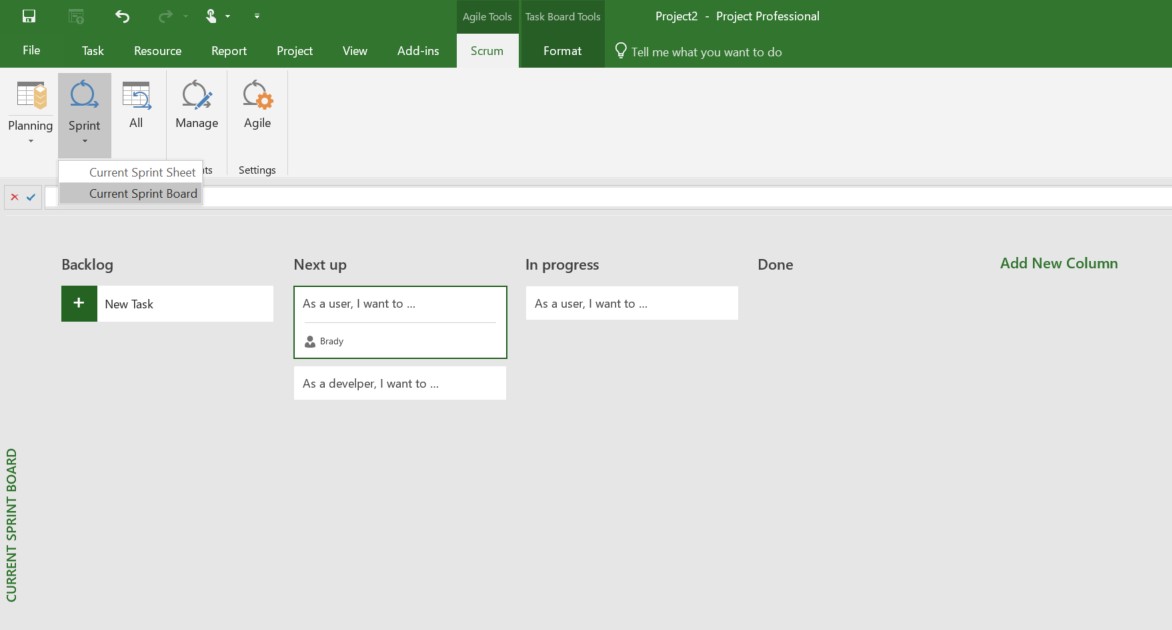Expand the touch mode dropdown arrow
Screen dimensions: 1172x630
[227, 16]
